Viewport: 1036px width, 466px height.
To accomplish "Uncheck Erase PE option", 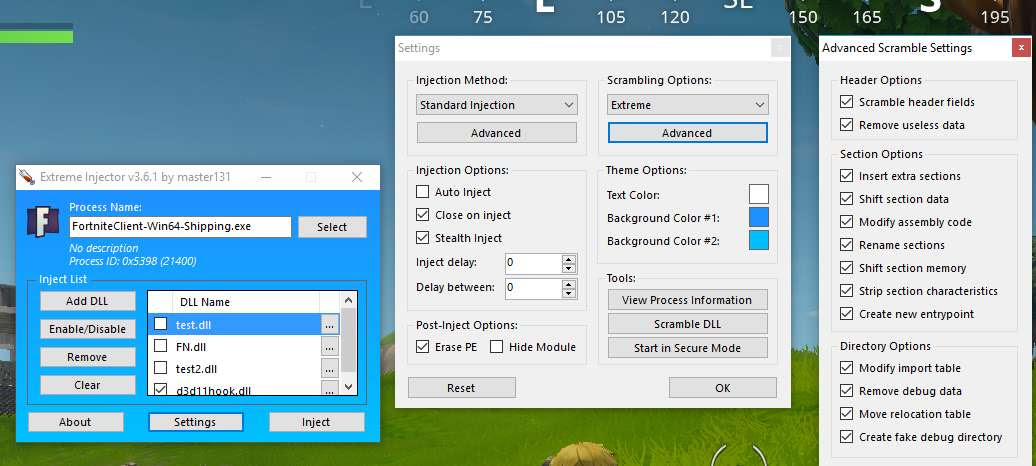I will [422, 347].
